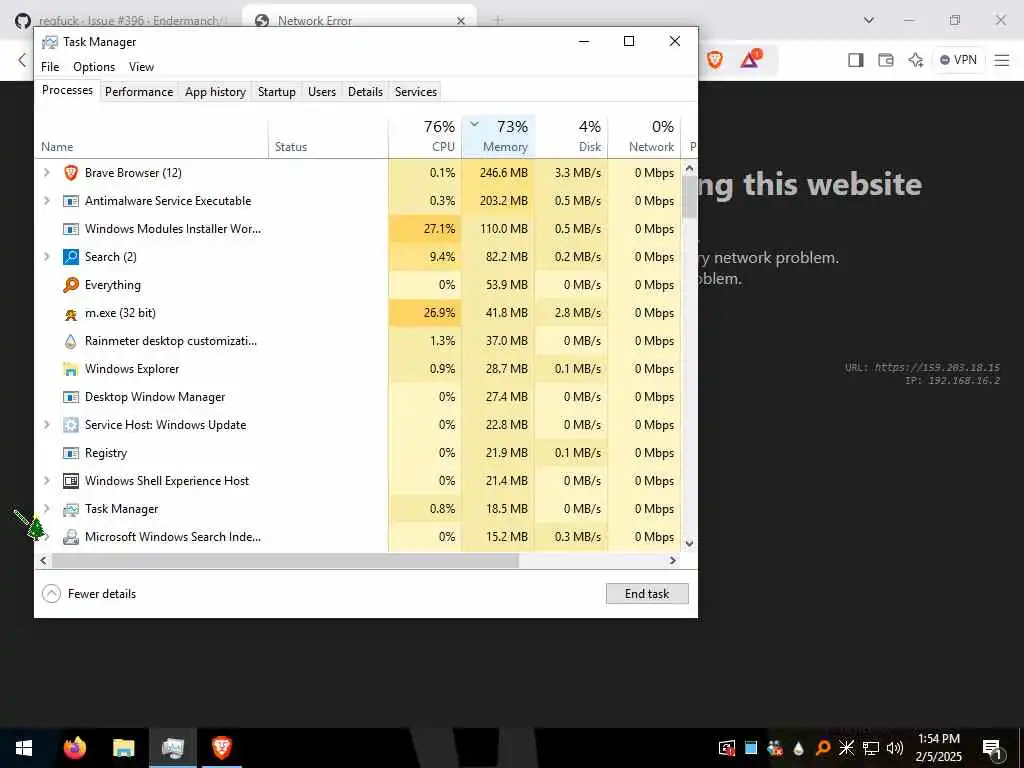
Task: Select the 27.1% CPU cell
Action: 425,229
